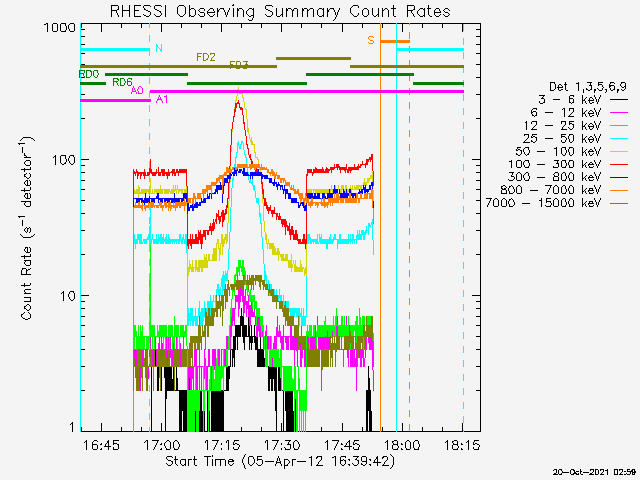Click the cyan line swatch for 25 - 50 keV

tap(619, 138)
